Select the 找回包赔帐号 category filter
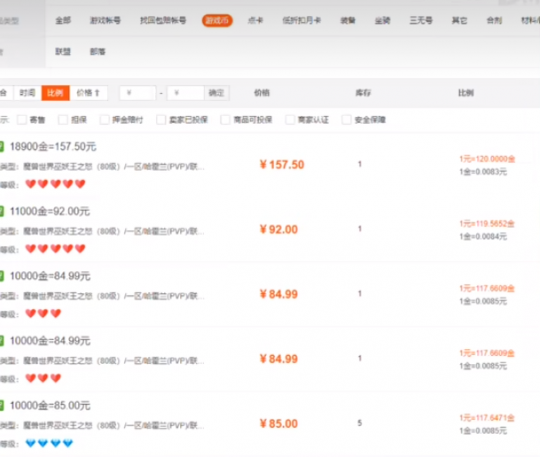 click(163, 20)
